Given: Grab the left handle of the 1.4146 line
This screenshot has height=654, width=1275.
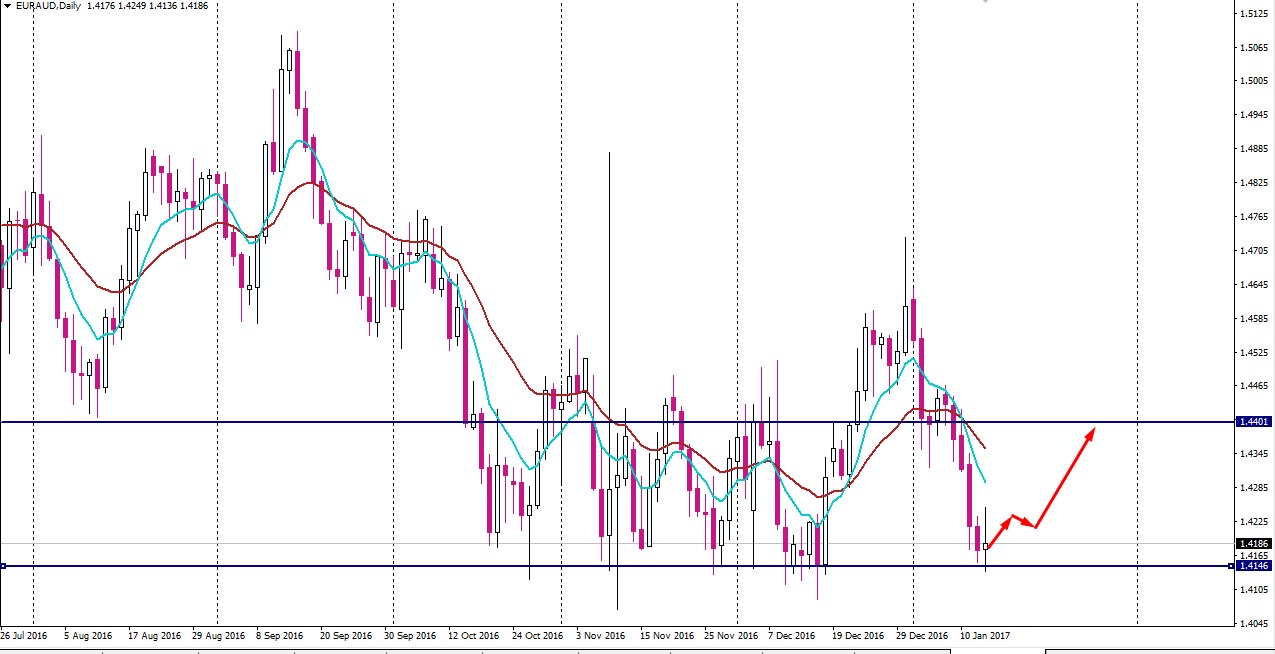Looking at the screenshot, I should (x=3, y=566).
